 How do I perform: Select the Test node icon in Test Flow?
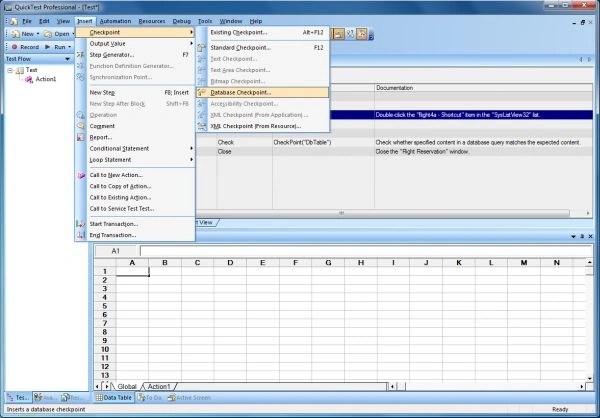coord(20,70)
